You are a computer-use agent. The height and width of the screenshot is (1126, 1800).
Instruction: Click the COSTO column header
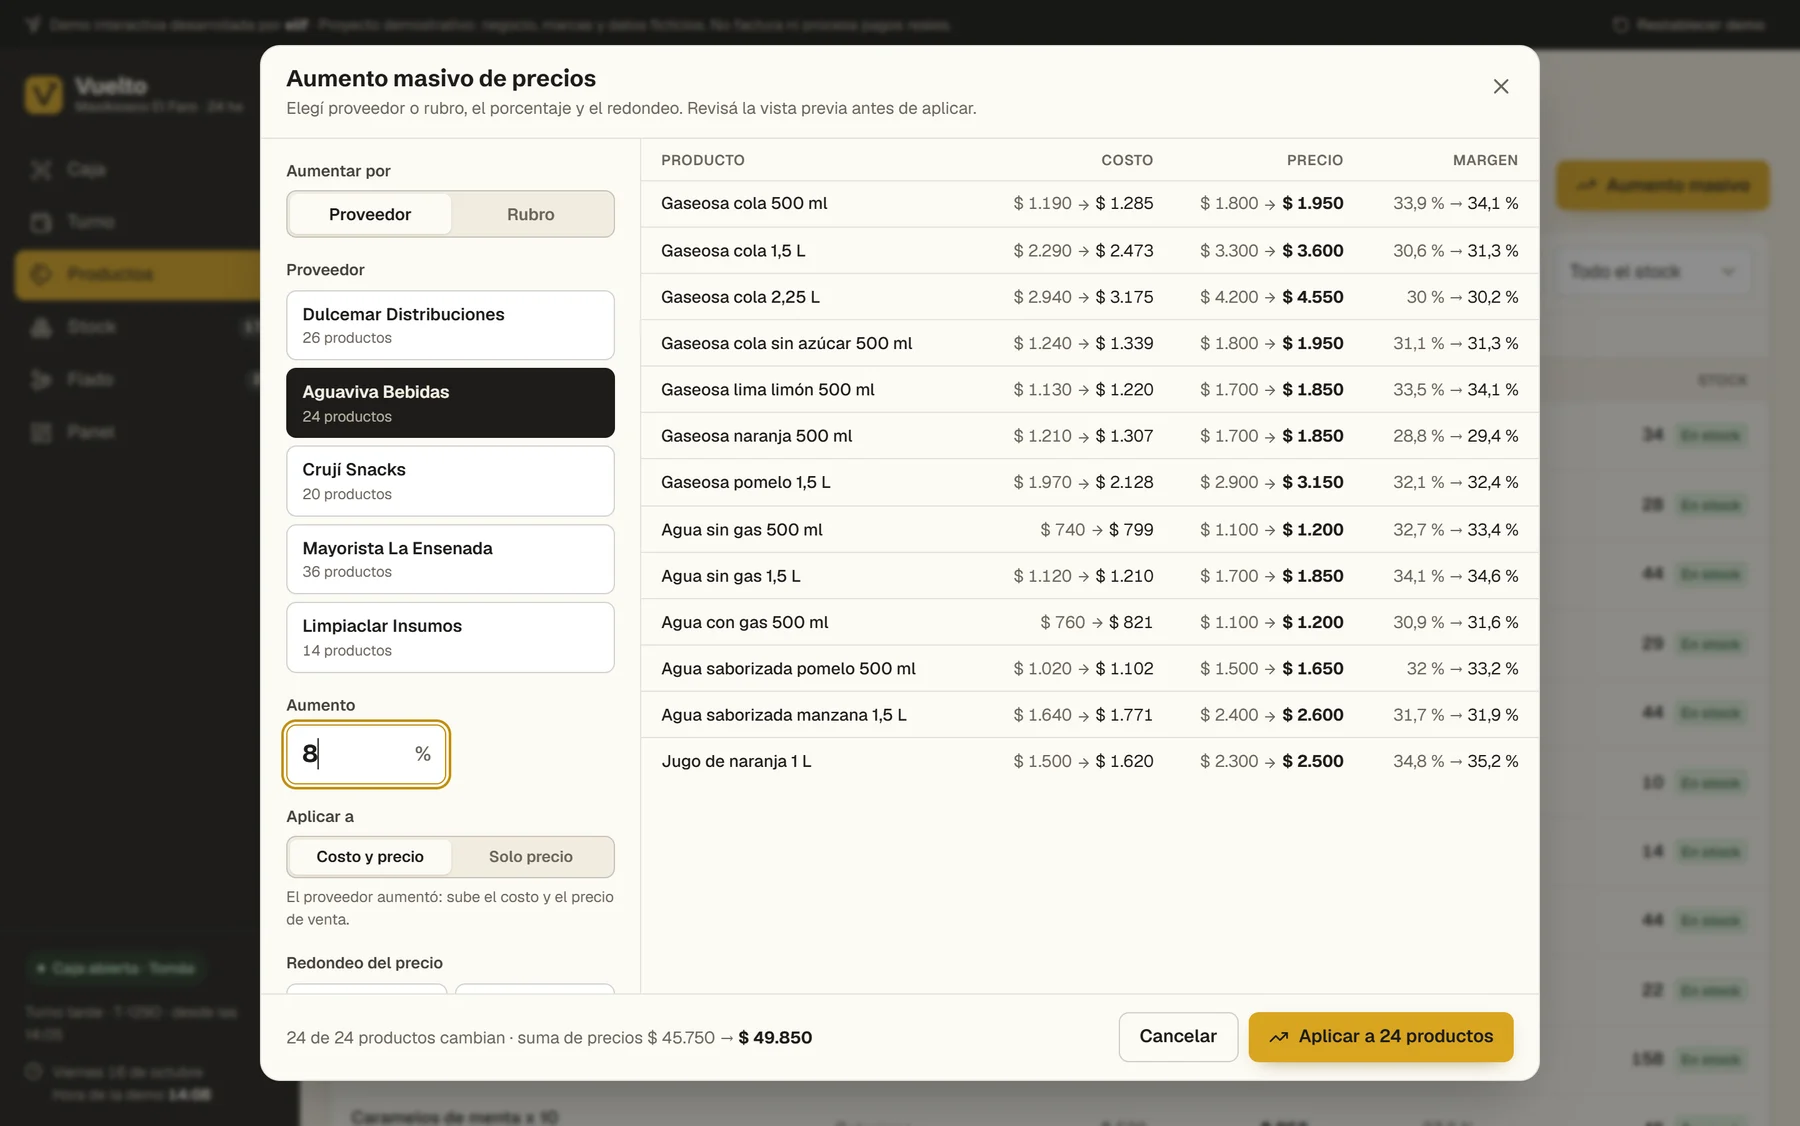coord(1127,160)
